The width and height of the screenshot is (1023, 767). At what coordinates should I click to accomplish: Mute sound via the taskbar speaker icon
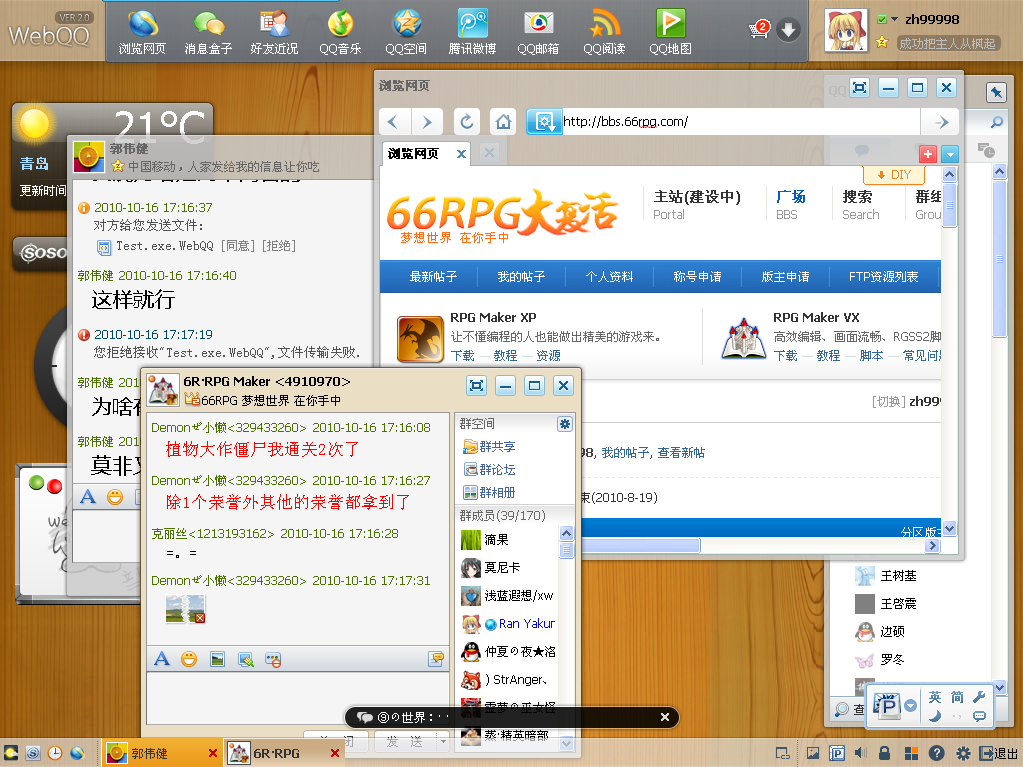[861, 753]
